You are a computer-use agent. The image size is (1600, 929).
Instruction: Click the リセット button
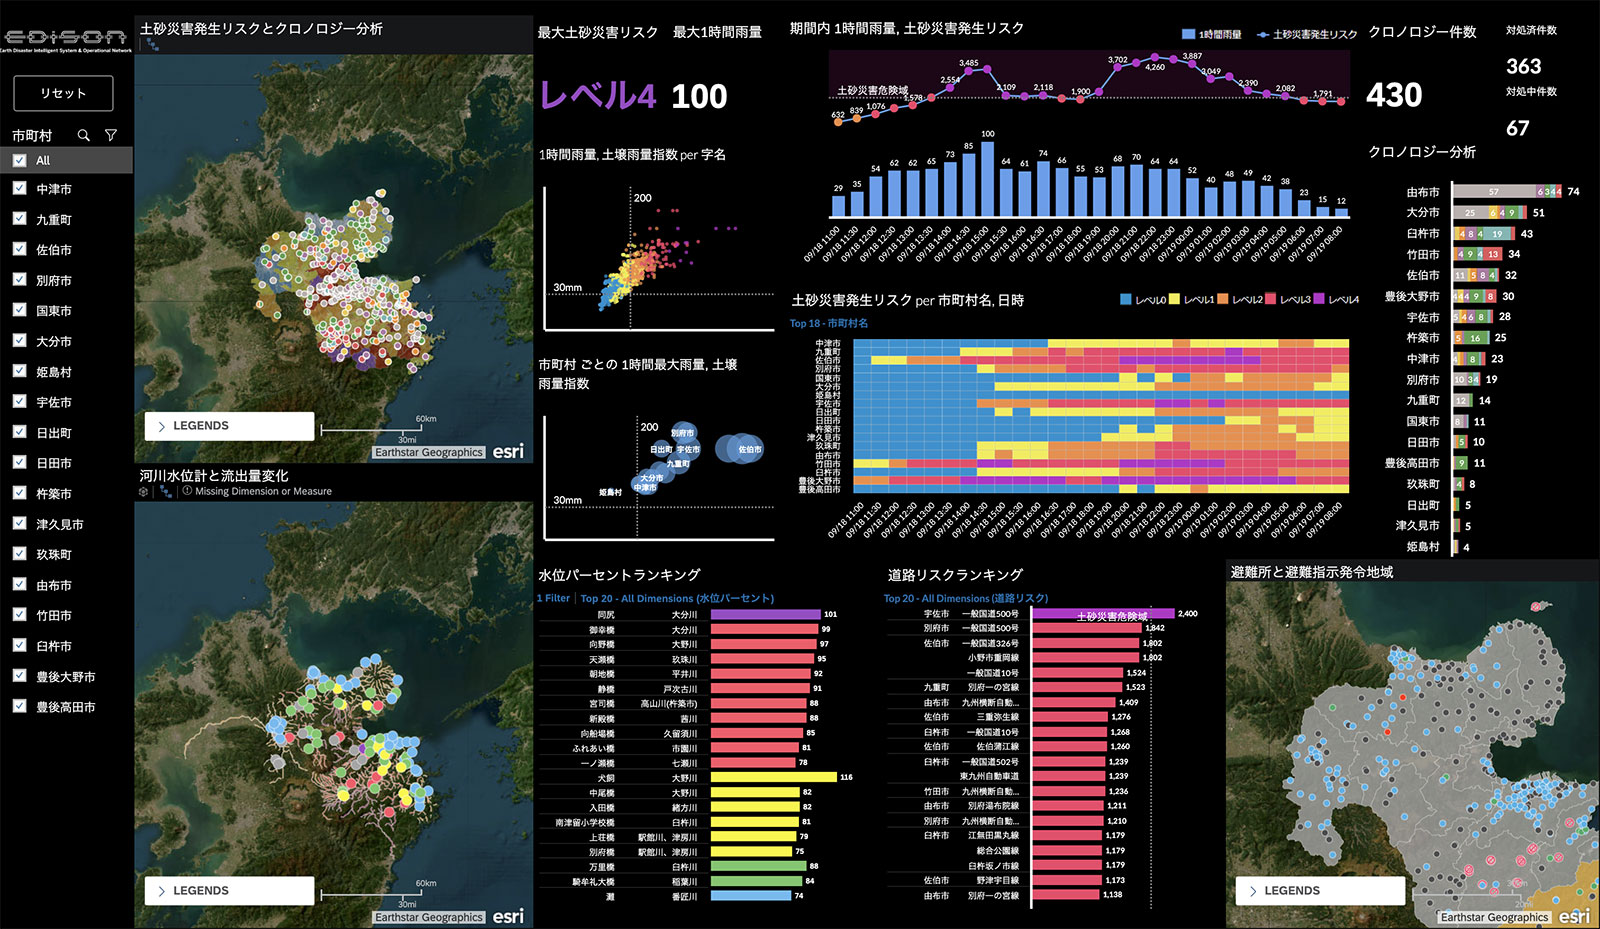point(63,93)
